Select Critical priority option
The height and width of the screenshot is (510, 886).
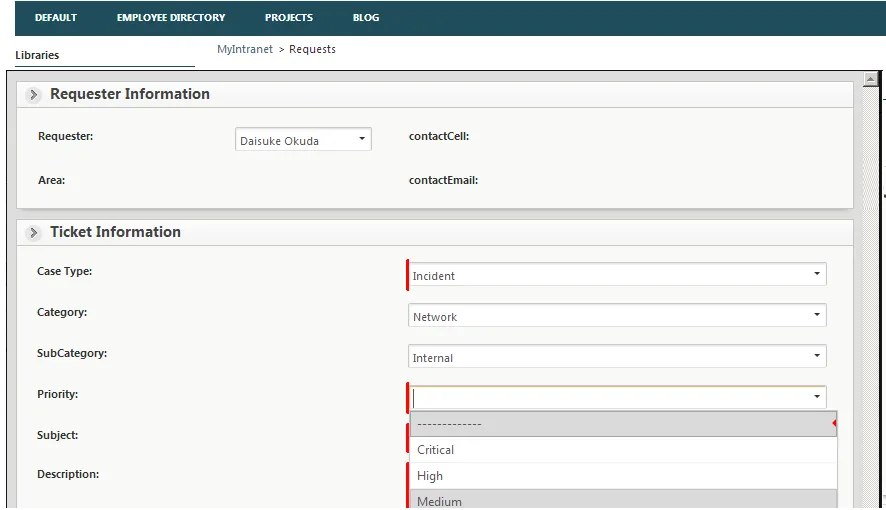(623, 450)
